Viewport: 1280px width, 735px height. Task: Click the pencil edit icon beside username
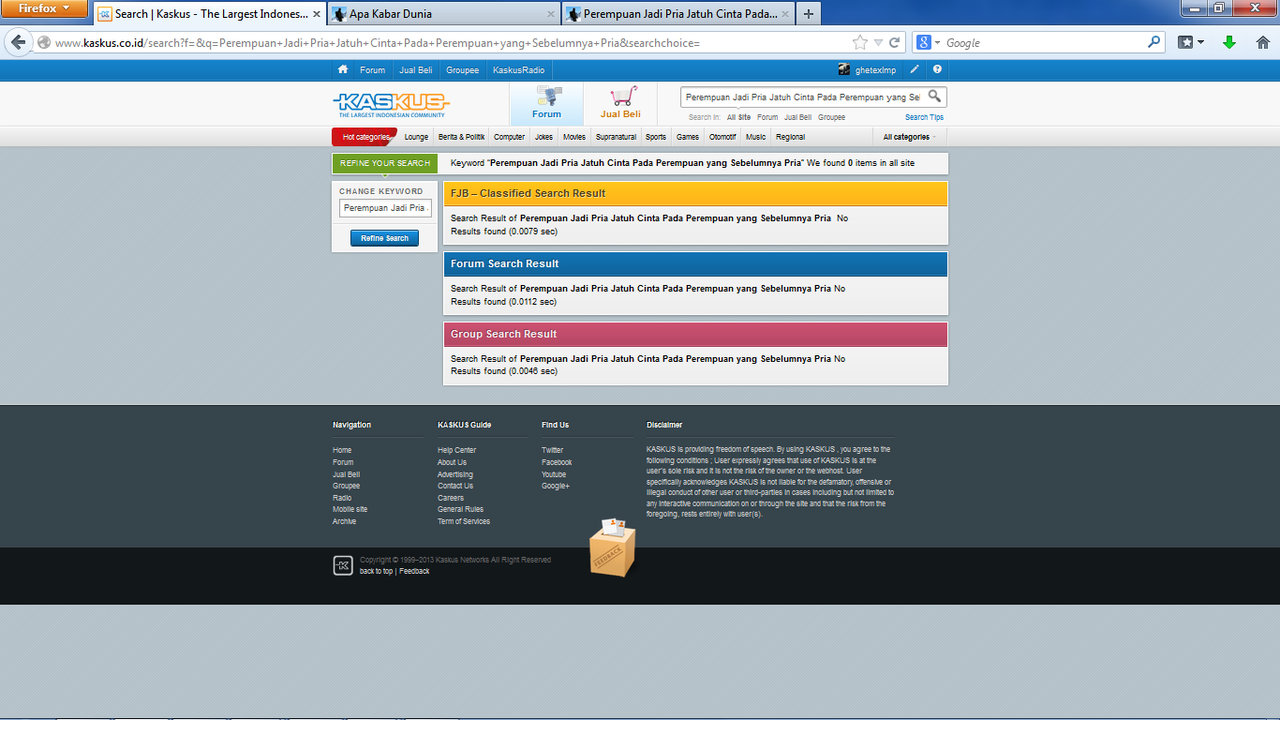(x=915, y=70)
